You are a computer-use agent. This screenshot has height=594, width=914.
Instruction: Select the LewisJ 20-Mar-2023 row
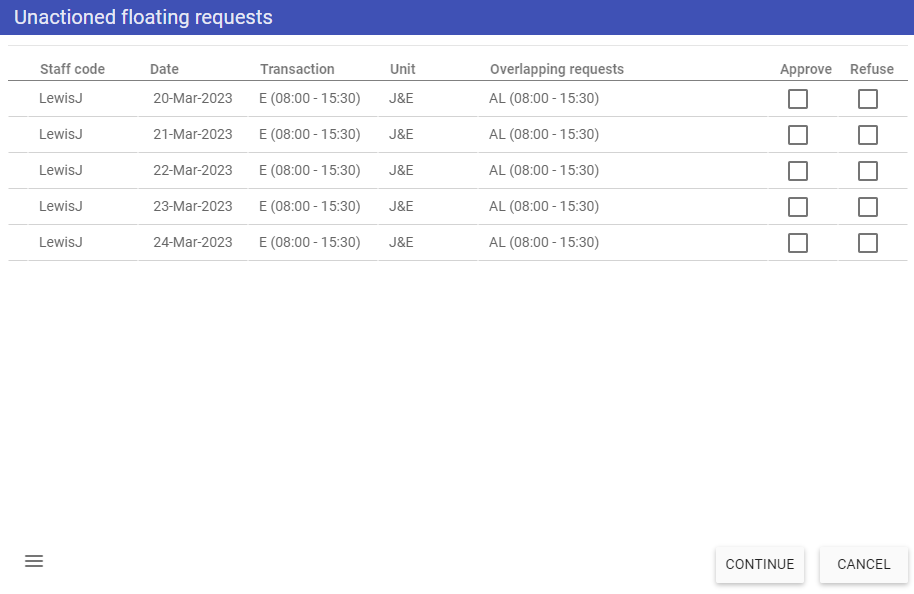tap(458, 99)
